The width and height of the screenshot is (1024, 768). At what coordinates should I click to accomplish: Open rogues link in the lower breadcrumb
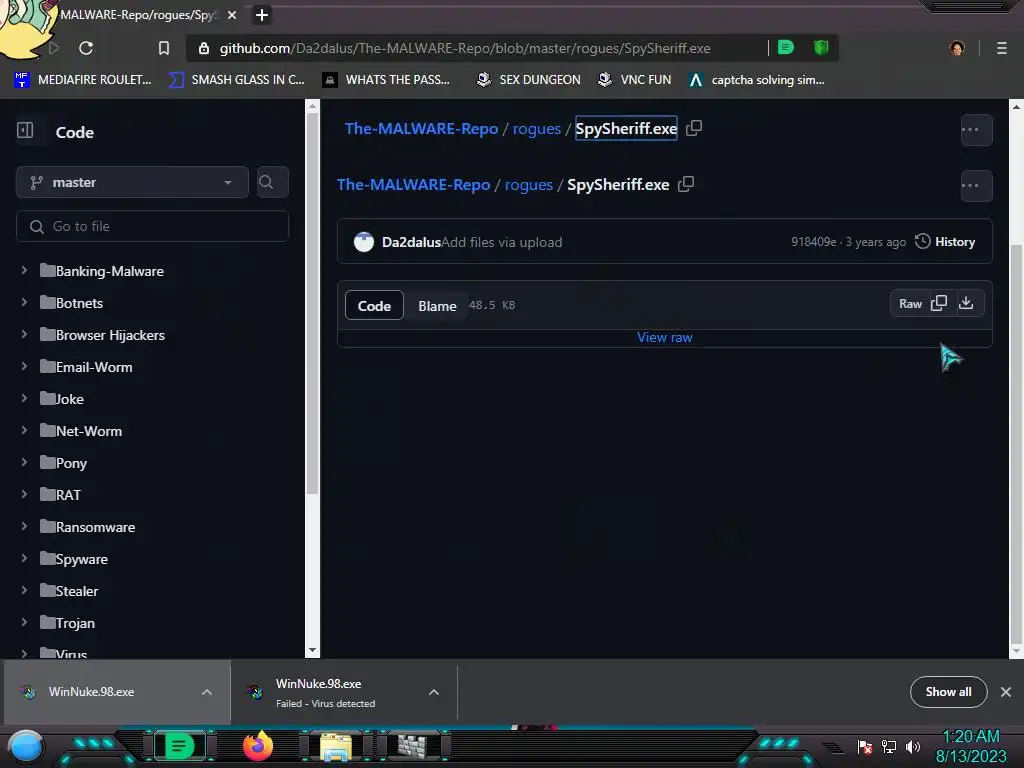click(528, 185)
